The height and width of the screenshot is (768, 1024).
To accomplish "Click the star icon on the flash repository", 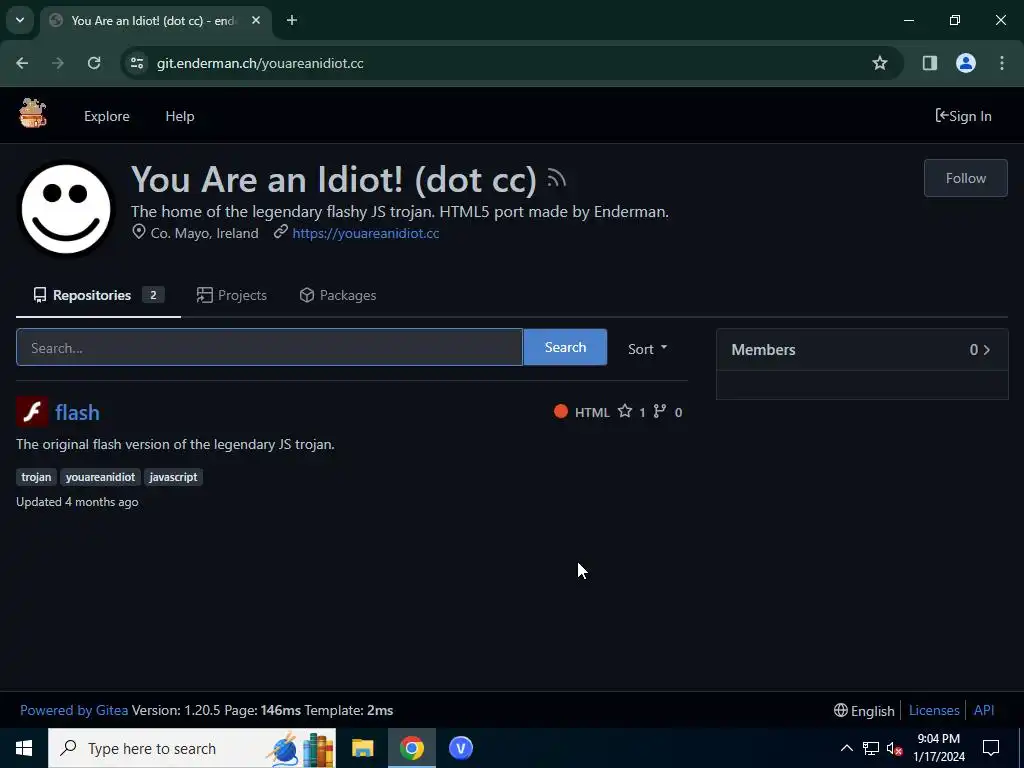I will (x=625, y=411).
